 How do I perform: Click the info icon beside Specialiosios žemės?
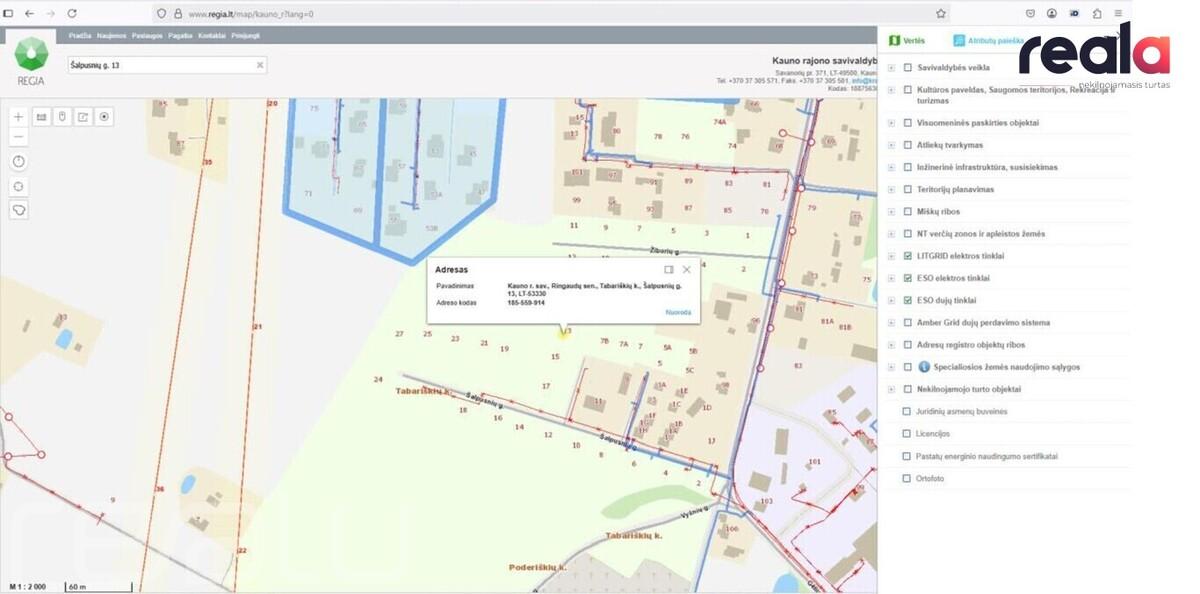pyautogui.click(x=924, y=367)
